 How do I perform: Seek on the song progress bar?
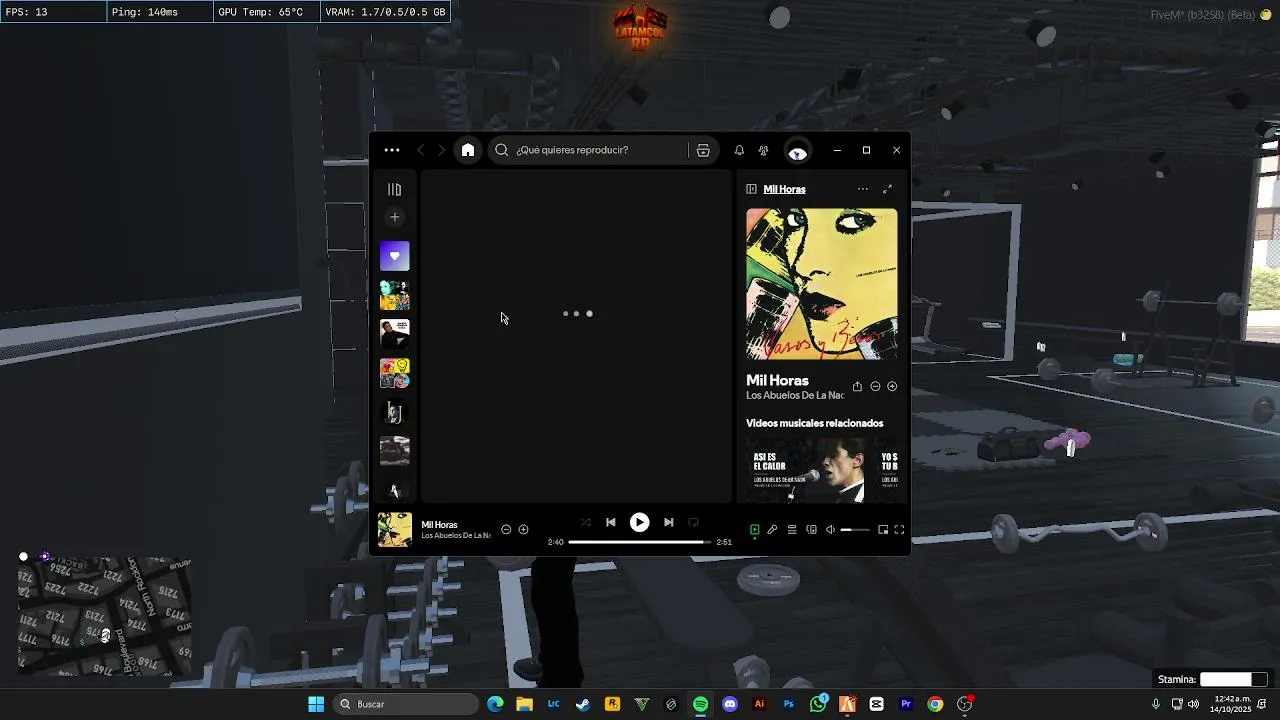[x=640, y=542]
